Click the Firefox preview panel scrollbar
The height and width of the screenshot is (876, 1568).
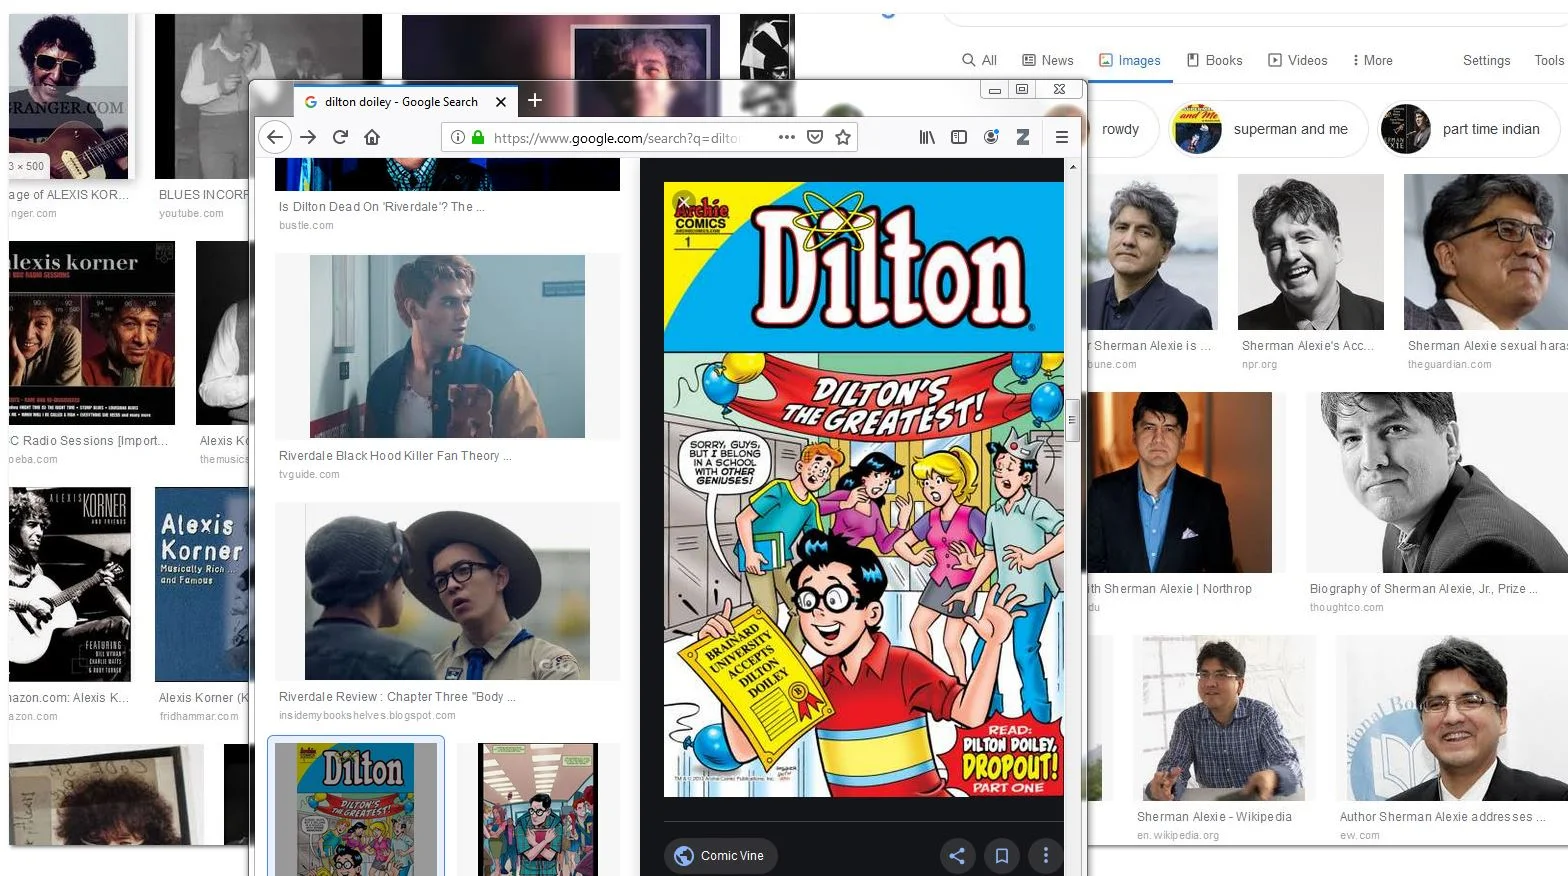1072,420
